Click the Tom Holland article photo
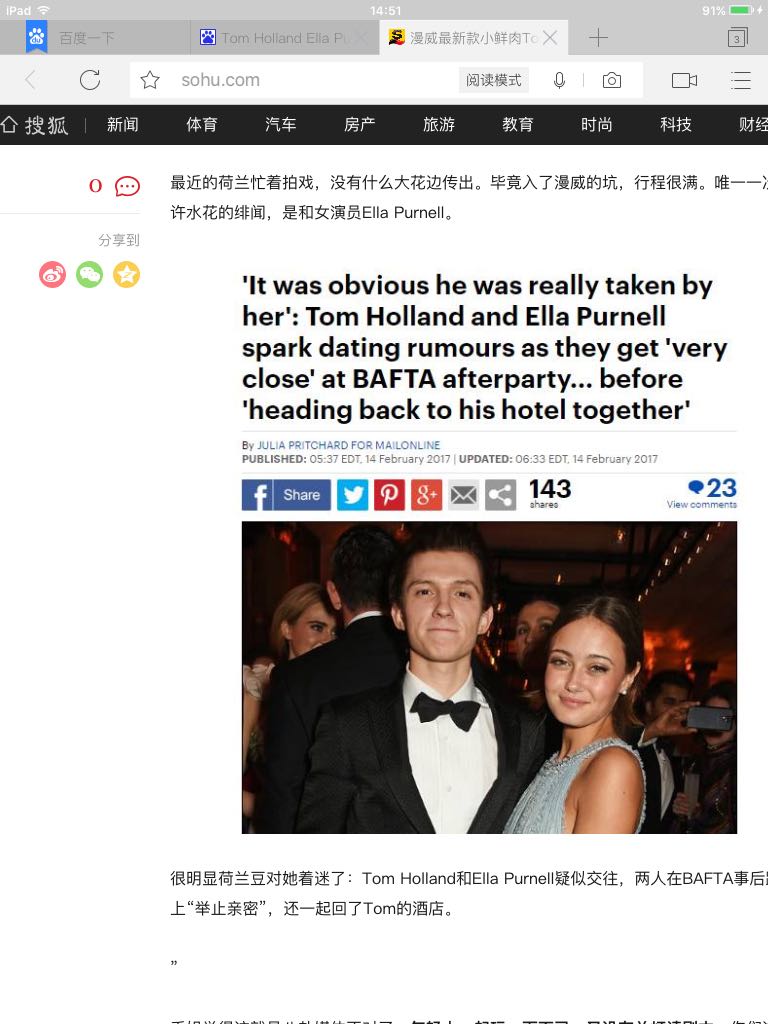The image size is (768, 1024). pos(489,677)
